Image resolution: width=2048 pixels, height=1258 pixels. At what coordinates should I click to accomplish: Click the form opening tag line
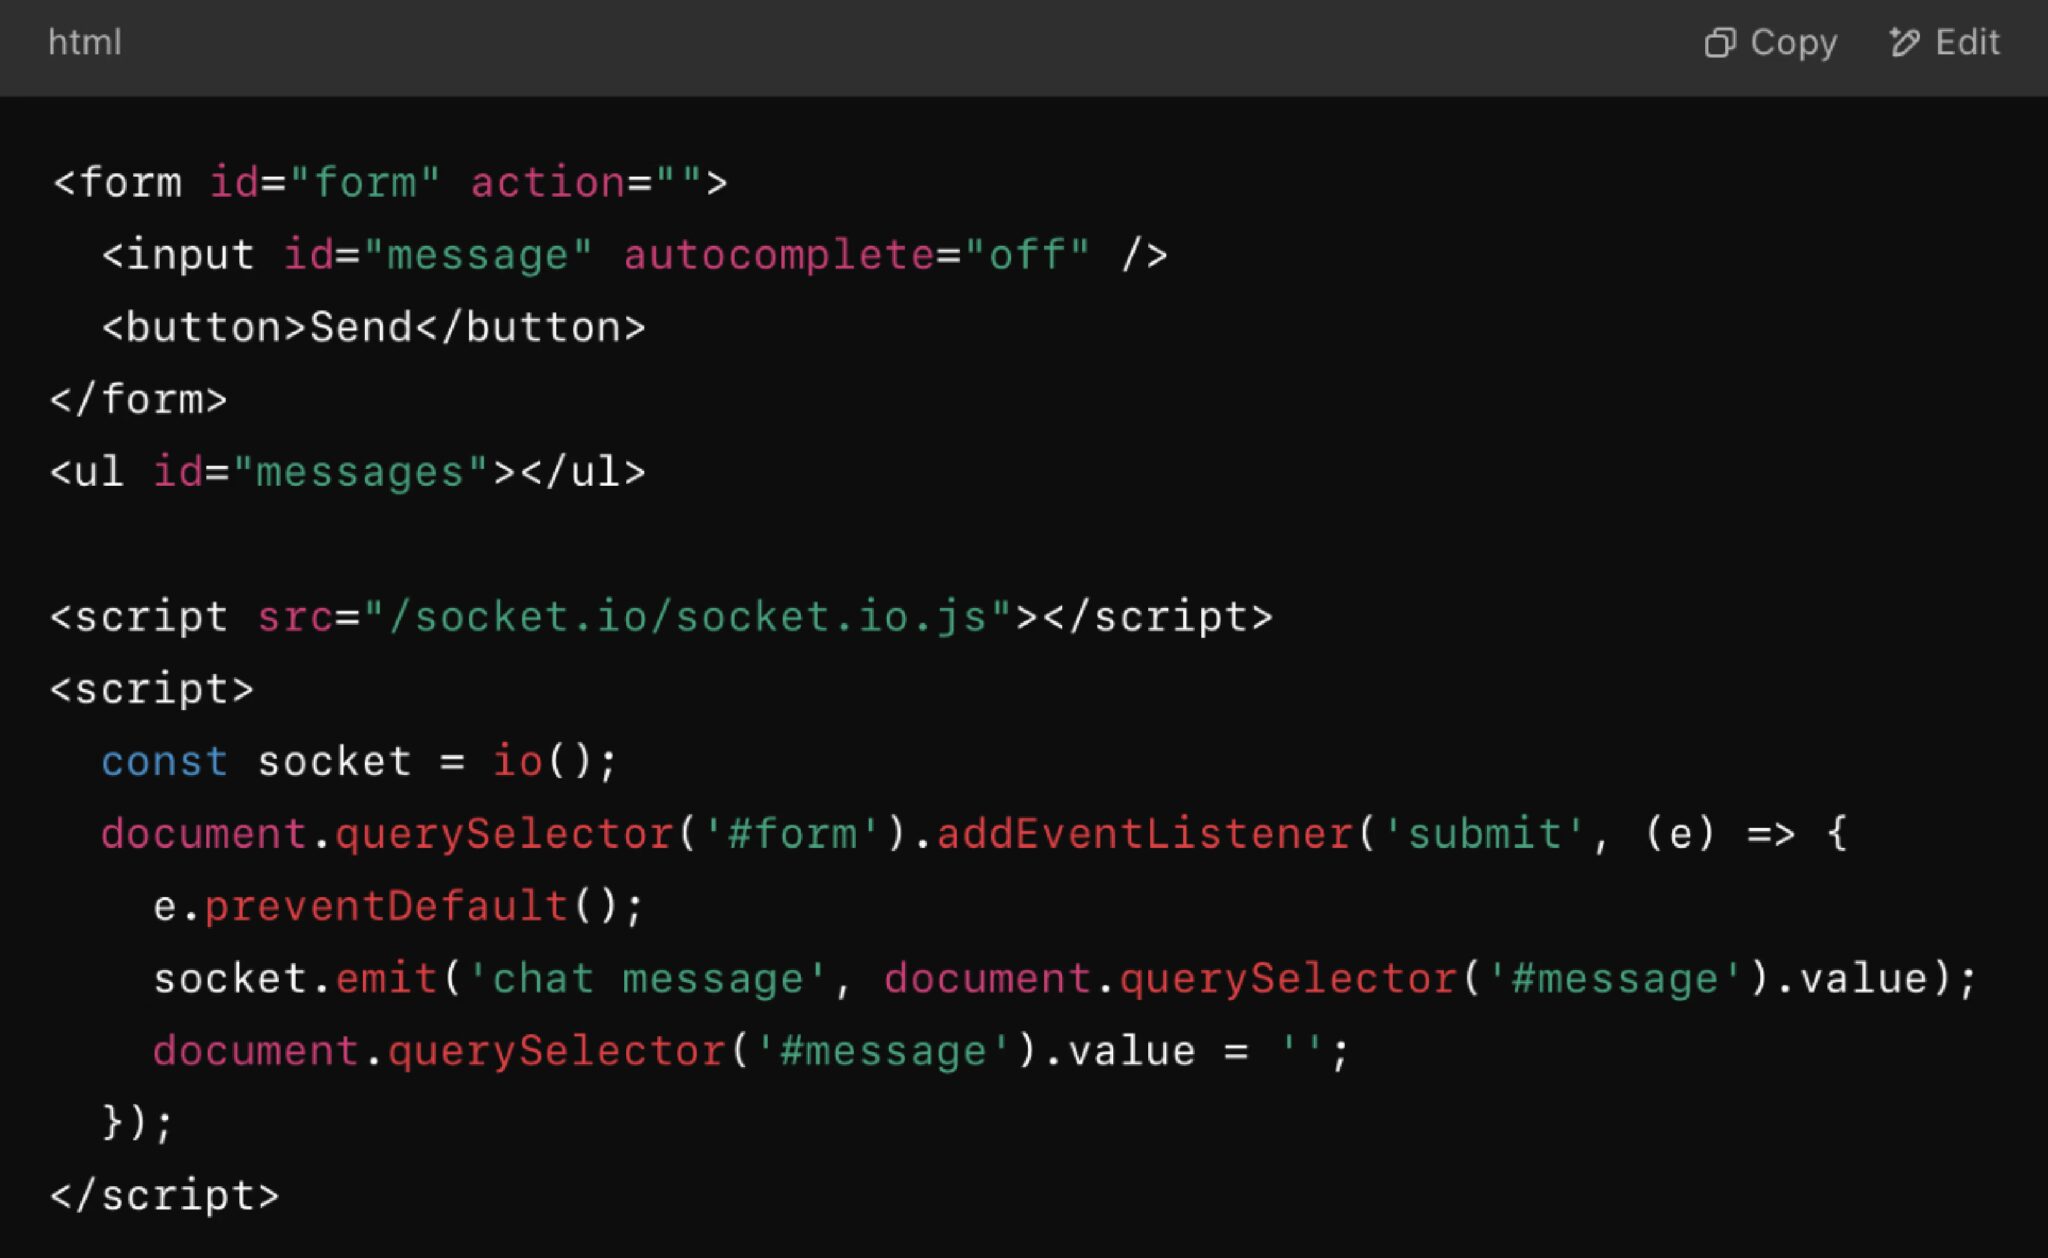pos(390,181)
